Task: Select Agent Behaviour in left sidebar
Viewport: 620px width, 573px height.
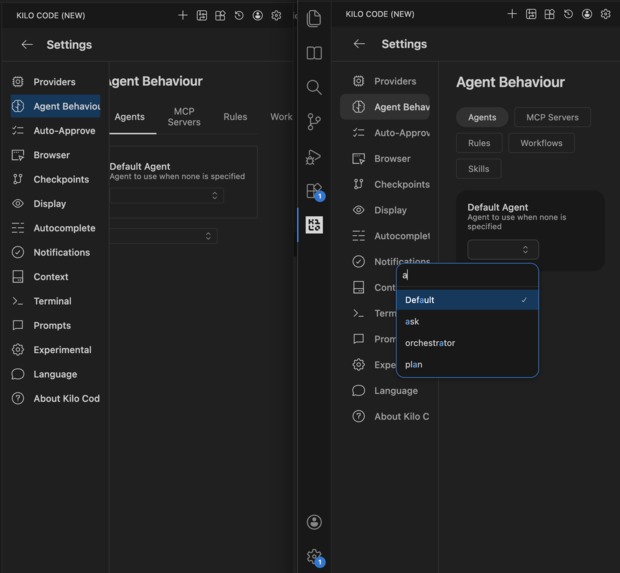Action: (55, 106)
